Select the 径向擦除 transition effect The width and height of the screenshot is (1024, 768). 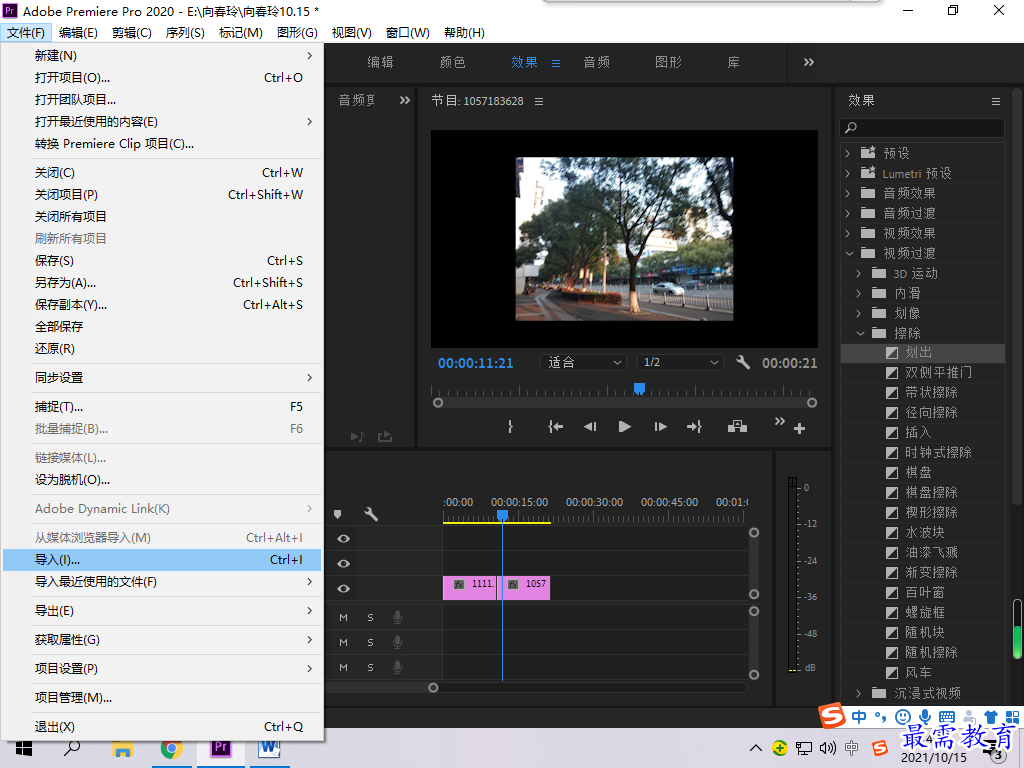[931, 412]
